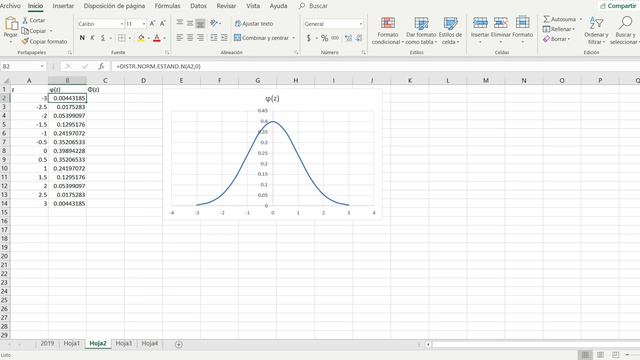640x360 pixels.
Task: Open Borrar clear dropdown
Action: tap(556, 39)
